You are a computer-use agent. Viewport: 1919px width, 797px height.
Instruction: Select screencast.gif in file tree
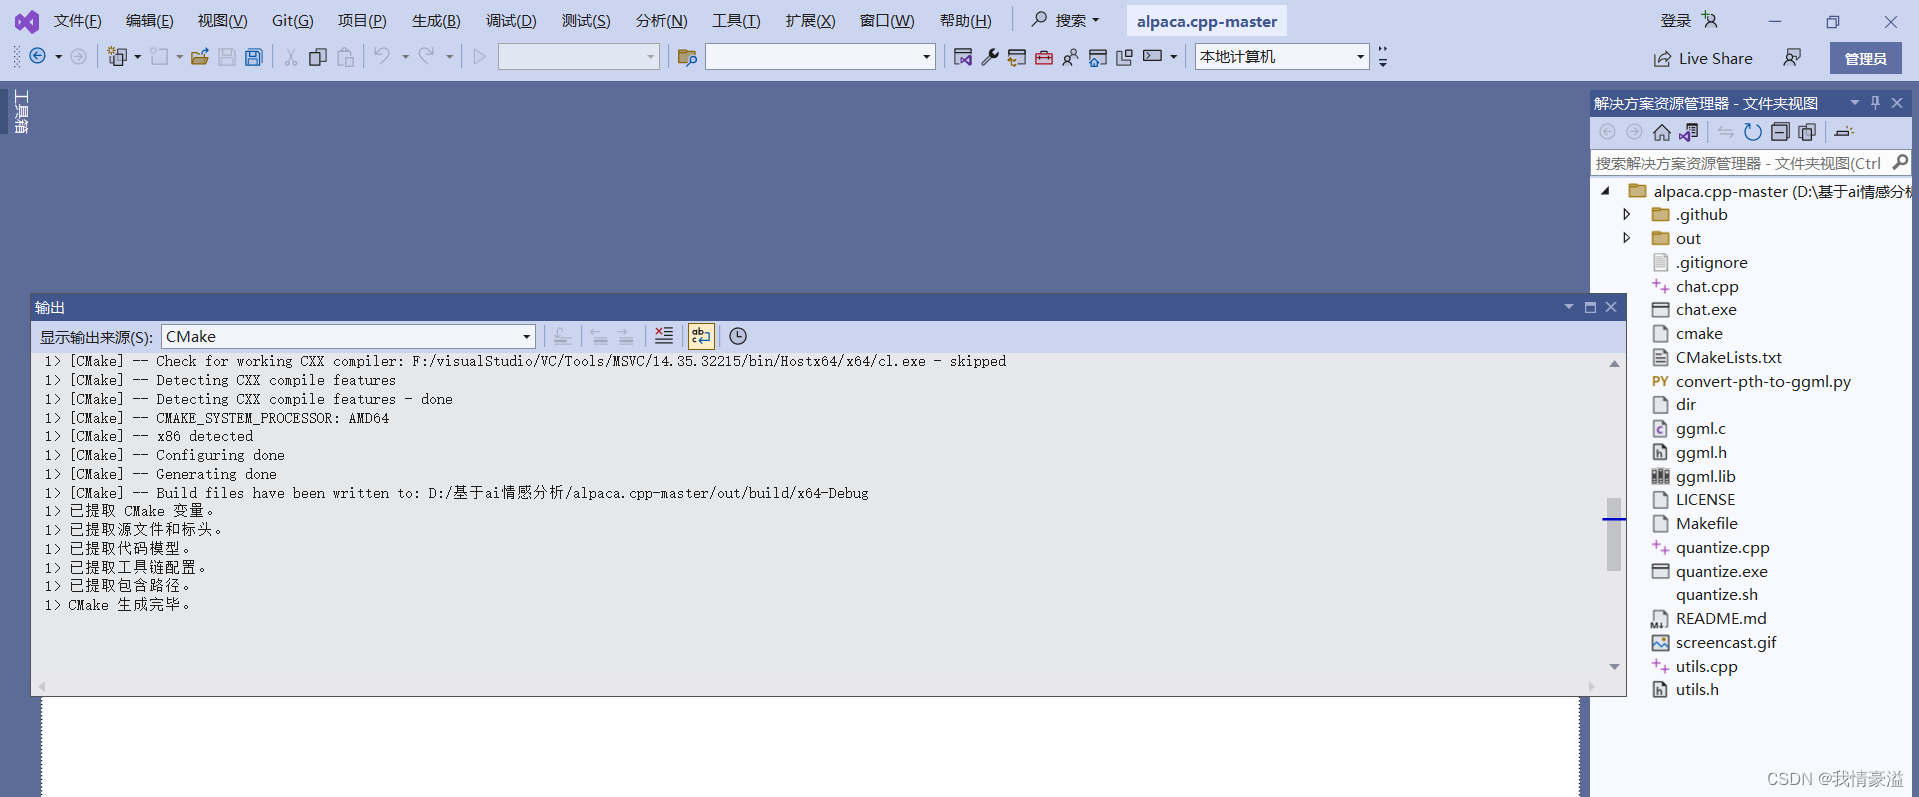pyautogui.click(x=1726, y=642)
